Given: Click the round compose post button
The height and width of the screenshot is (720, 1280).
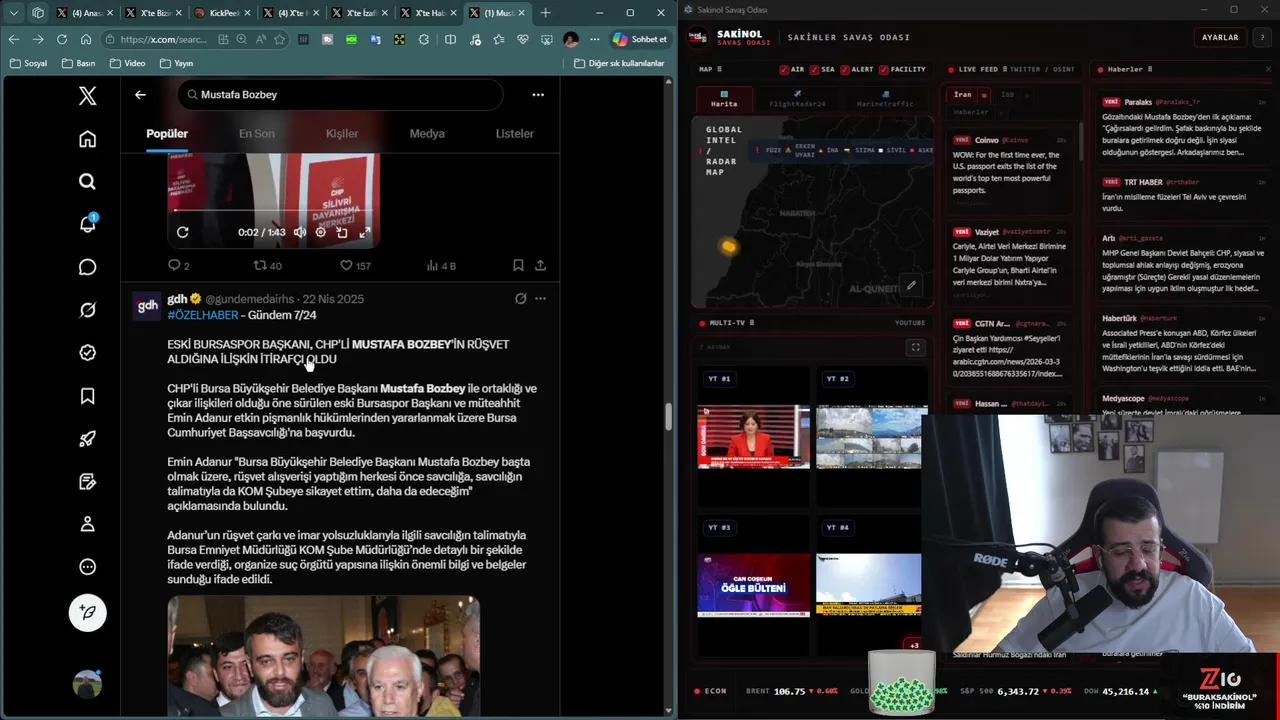Looking at the screenshot, I should (88, 612).
